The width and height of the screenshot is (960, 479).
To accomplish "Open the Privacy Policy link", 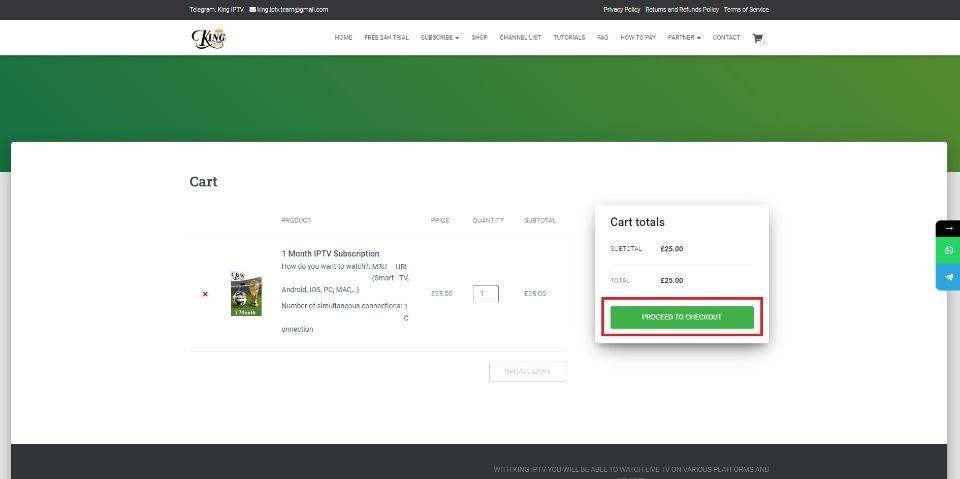I will coord(621,10).
